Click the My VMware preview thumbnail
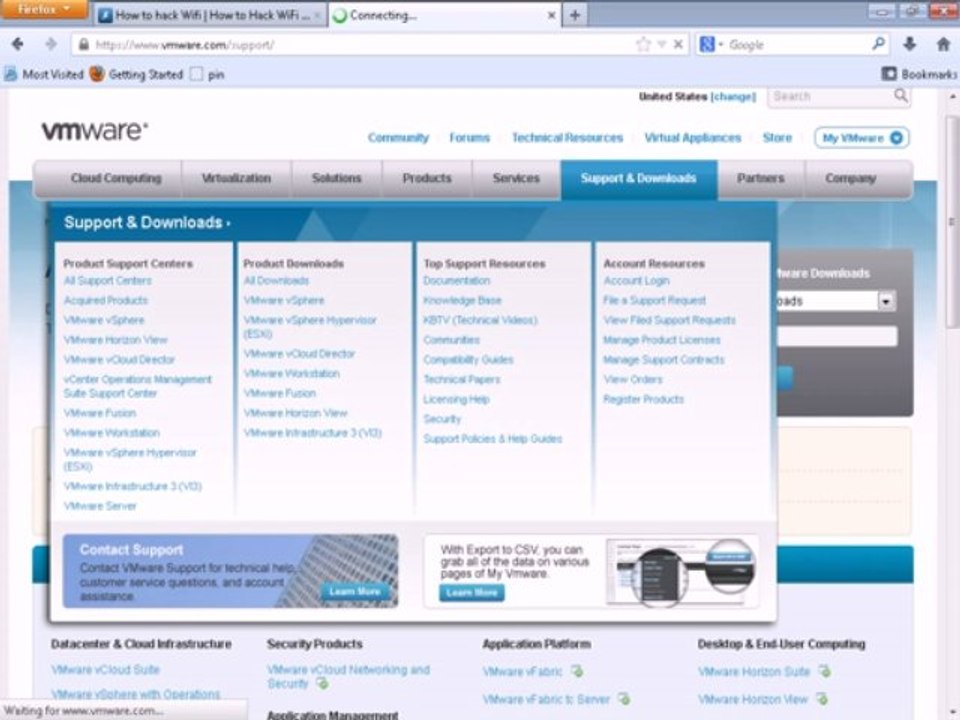960x720 pixels. pos(682,572)
